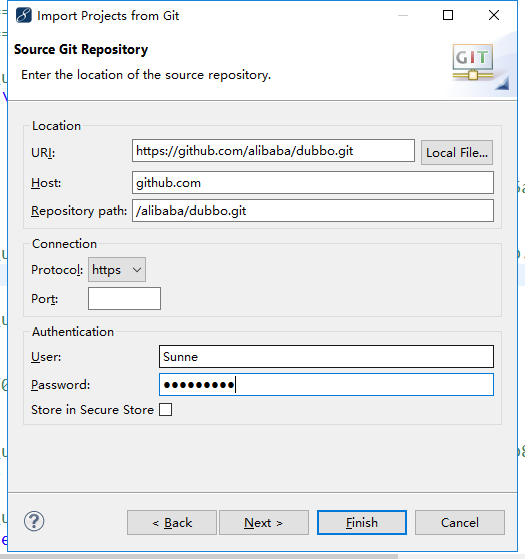
Task: Focus the User field containing Sunne
Action: tap(326, 357)
